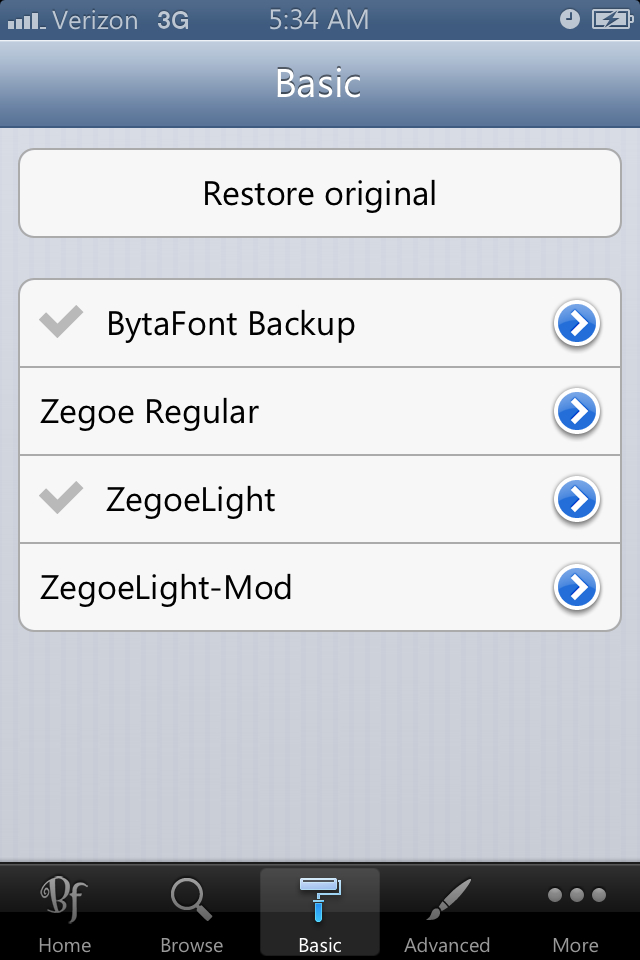Toggle checkmark beside ZegoeLight
640x960 pixels.
point(61,499)
